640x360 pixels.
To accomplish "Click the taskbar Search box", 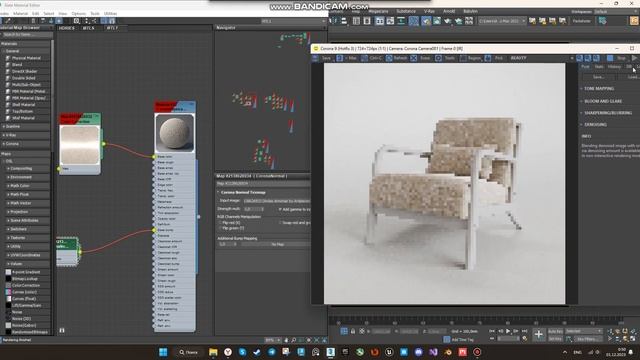I will 188,352.
